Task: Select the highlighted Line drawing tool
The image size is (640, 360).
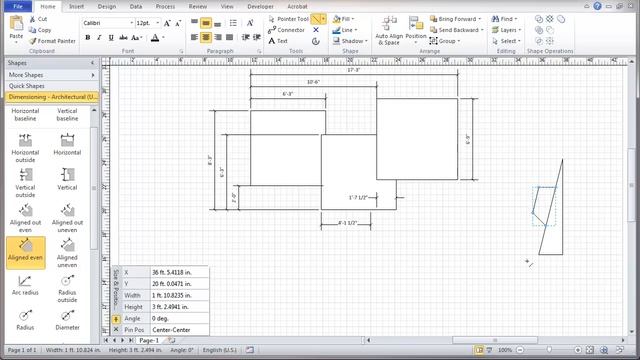Action: tap(316, 19)
